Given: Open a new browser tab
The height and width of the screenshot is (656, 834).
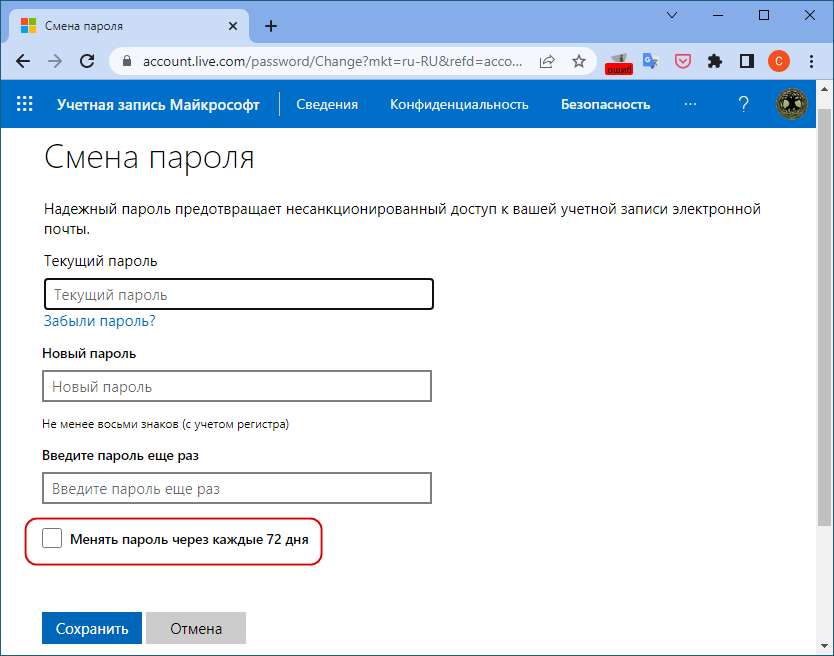Looking at the screenshot, I should 271,26.
